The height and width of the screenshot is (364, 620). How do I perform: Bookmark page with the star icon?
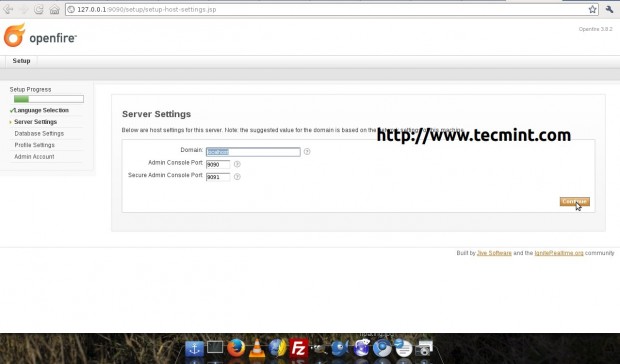[x=592, y=9]
